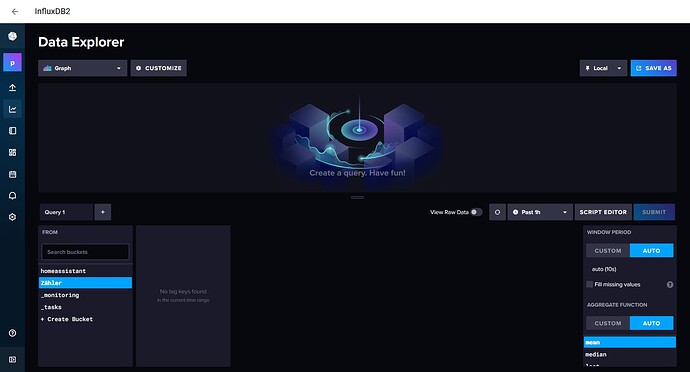Image resolution: width=690 pixels, height=372 pixels.
Task: Click the SUBMIT button
Action: pyautogui.click(x=654, y=212)
